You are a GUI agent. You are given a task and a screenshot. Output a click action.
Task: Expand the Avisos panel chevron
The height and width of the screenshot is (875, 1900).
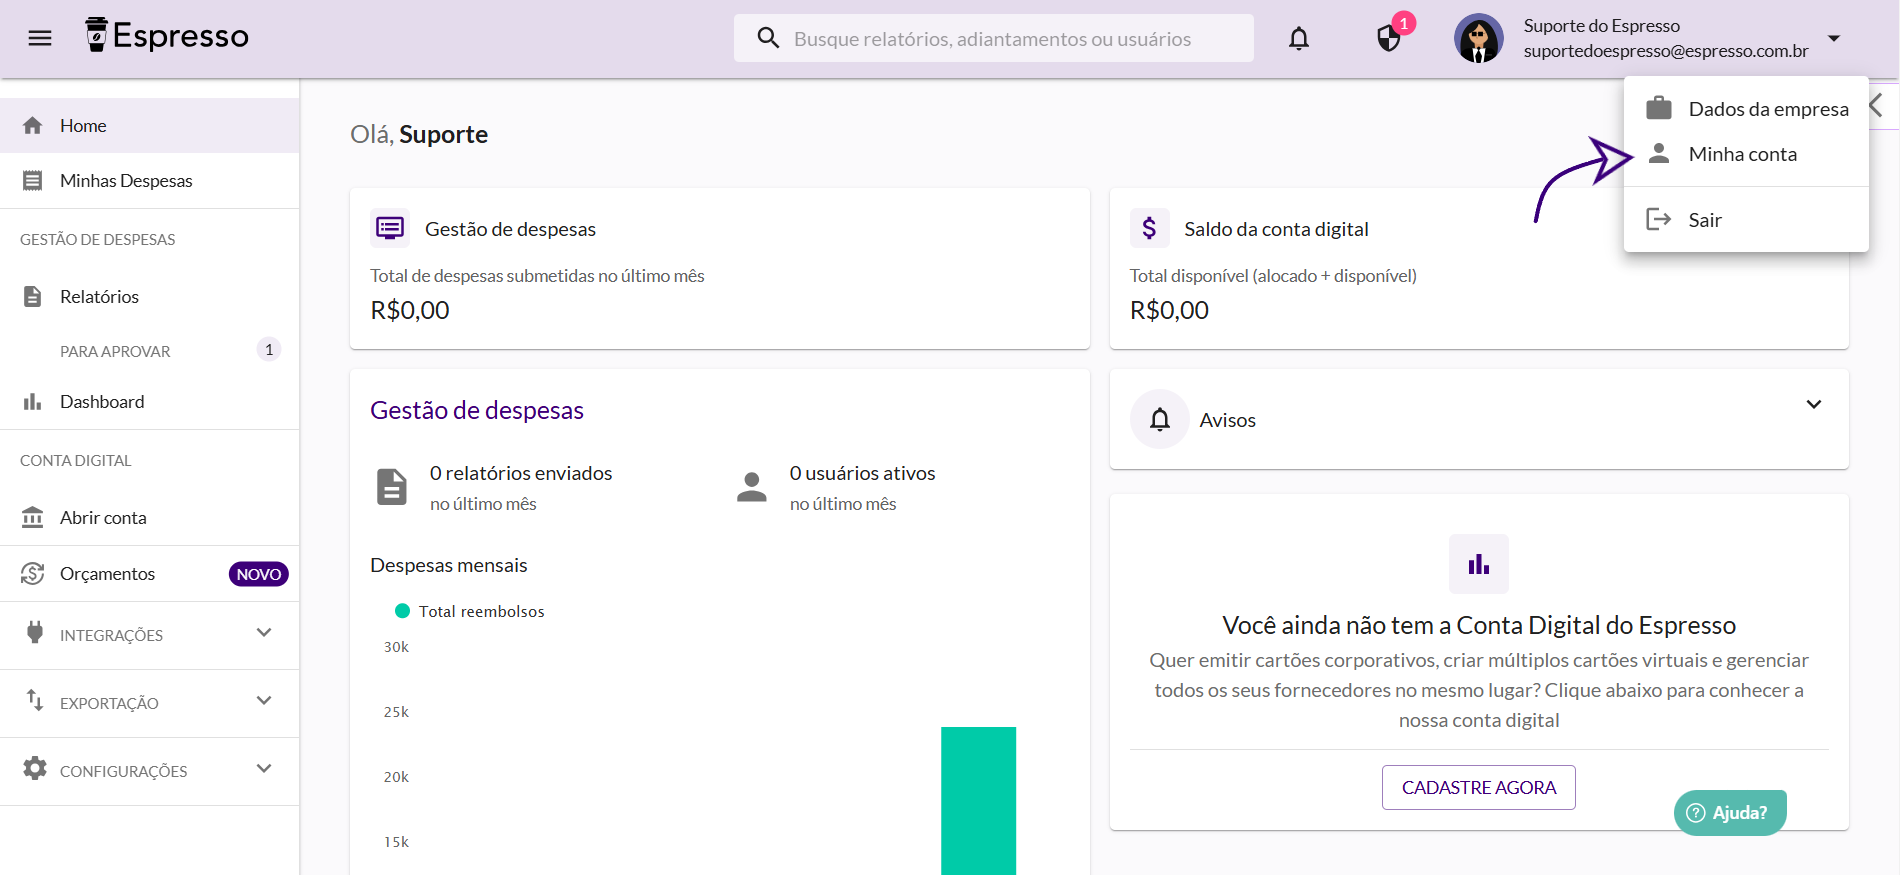(1814, 404)
